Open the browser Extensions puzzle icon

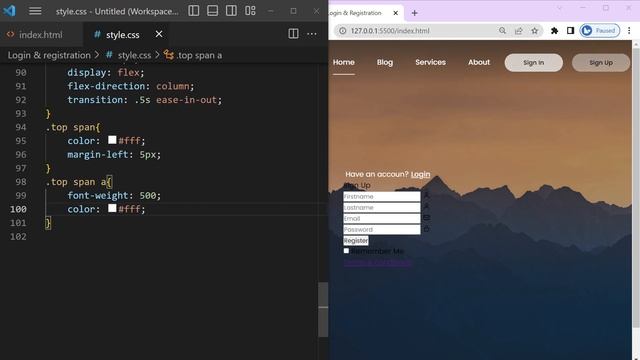[554, 31]
